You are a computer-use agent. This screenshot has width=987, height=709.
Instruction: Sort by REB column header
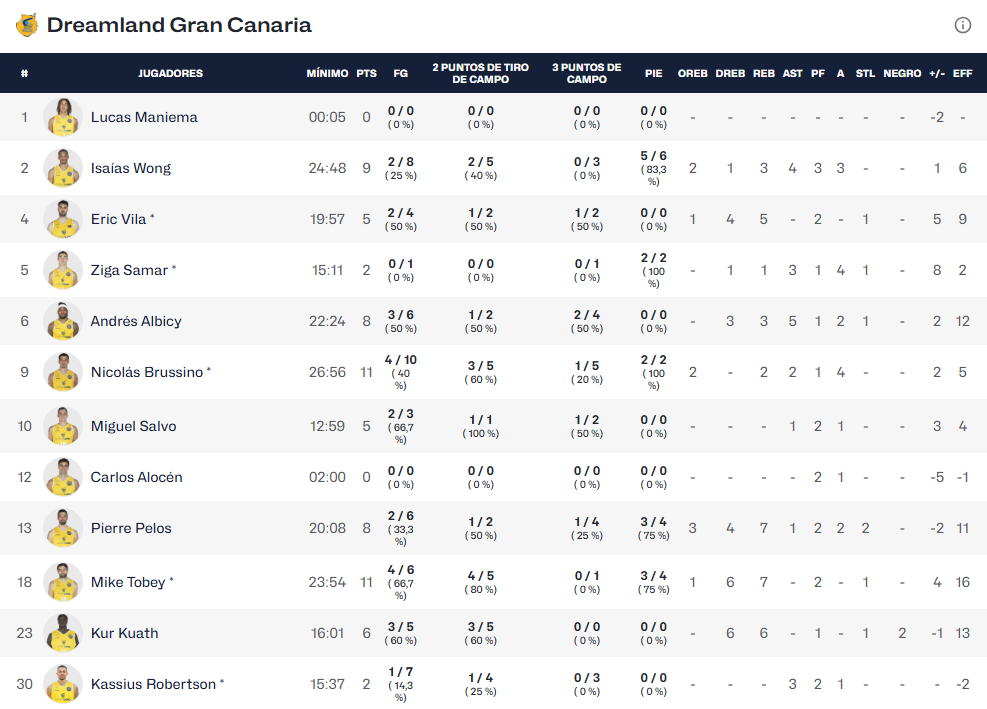[x=764, y=73]
